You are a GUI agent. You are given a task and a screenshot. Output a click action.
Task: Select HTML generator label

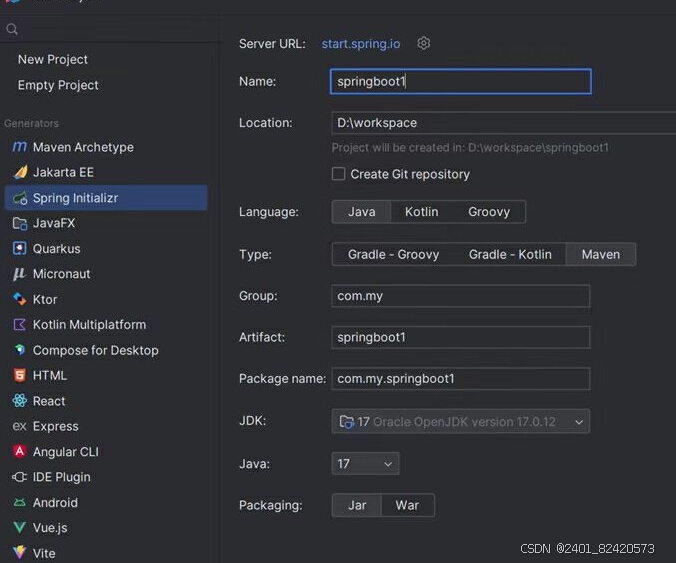[x=50, y=375]
